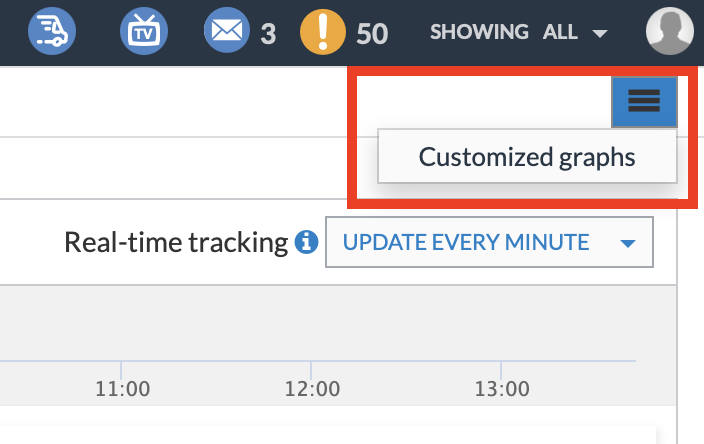704x444 pixels.
Task: Click the info icon beside Real-time tracking
Action: point(308,242)
